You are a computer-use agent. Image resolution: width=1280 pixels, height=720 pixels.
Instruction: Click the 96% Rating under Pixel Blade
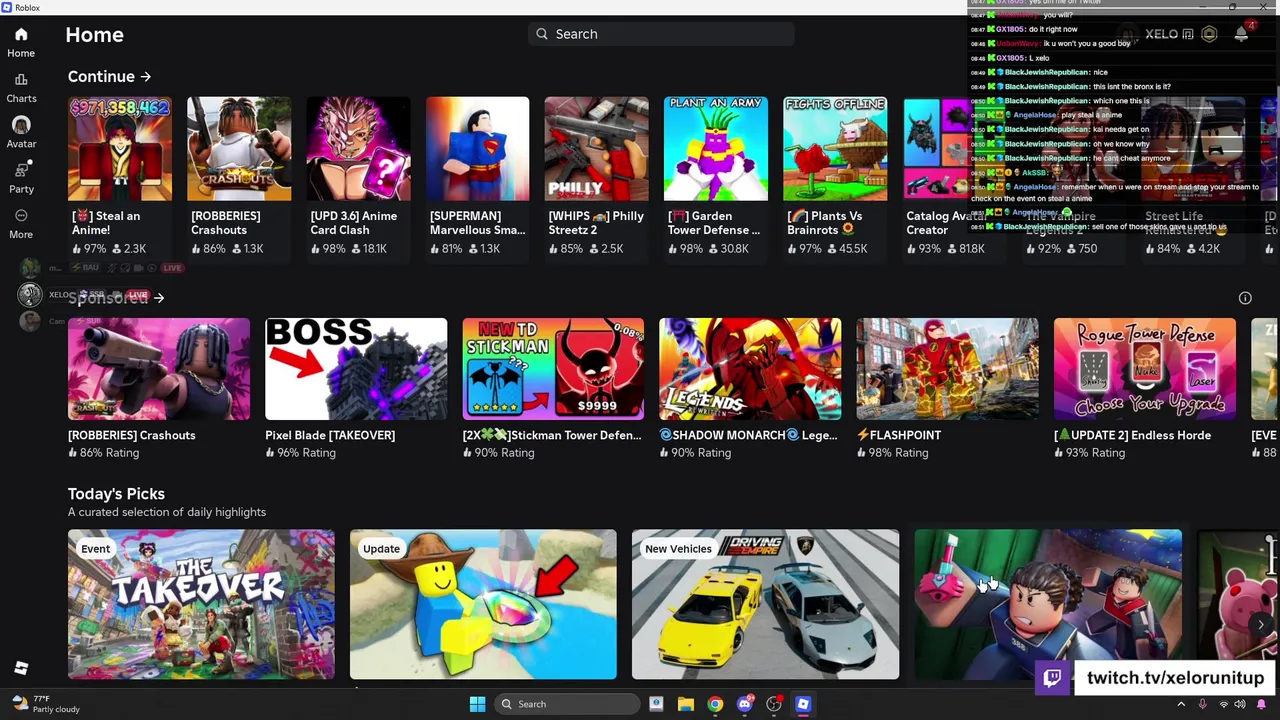tap(301, 453)
